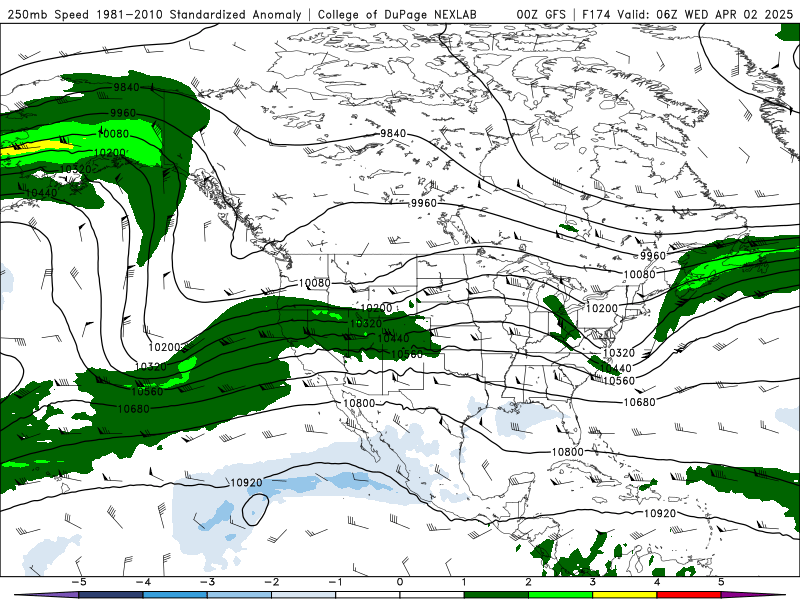This screenshot has height=600, width=800.
Task: Click the 'F174 Valid: 06Z WED APR 02 2025' text
Action: (687, 14)
